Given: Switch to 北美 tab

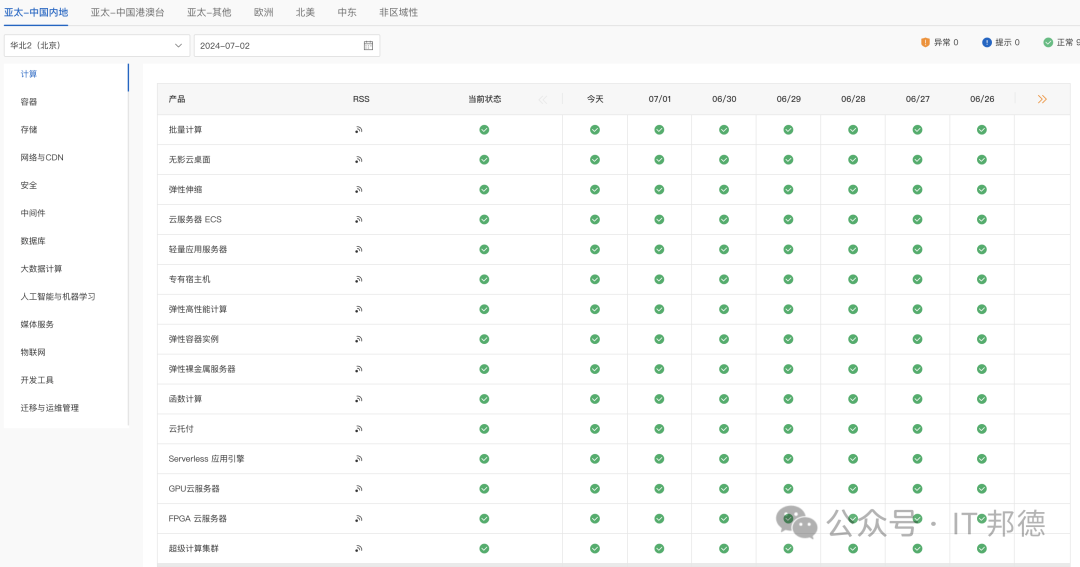Looking at the screenshot, I should 305,12.
